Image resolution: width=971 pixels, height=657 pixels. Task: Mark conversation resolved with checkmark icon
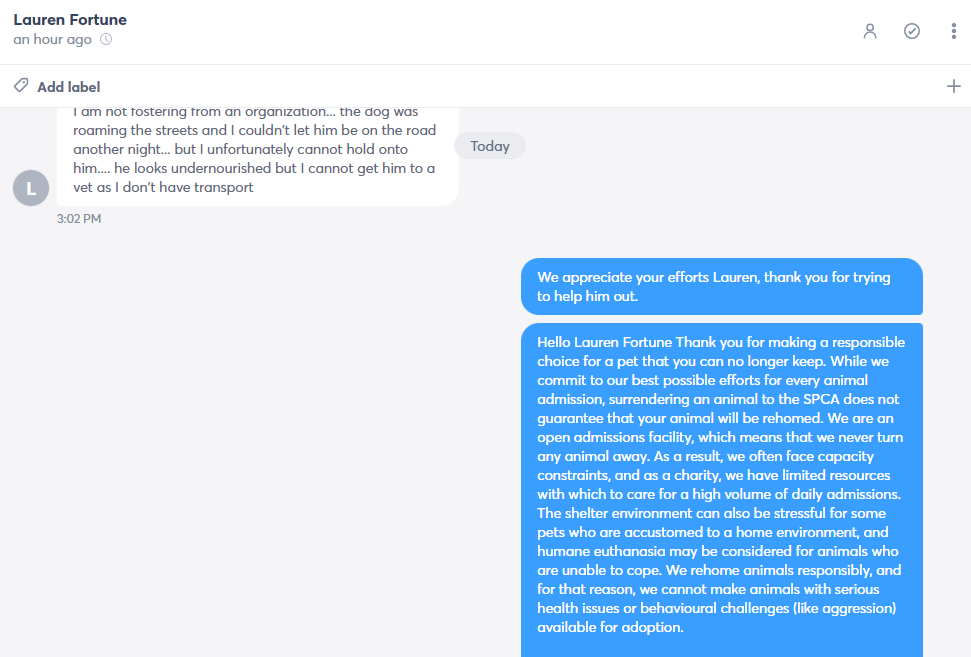coord(912,31)
